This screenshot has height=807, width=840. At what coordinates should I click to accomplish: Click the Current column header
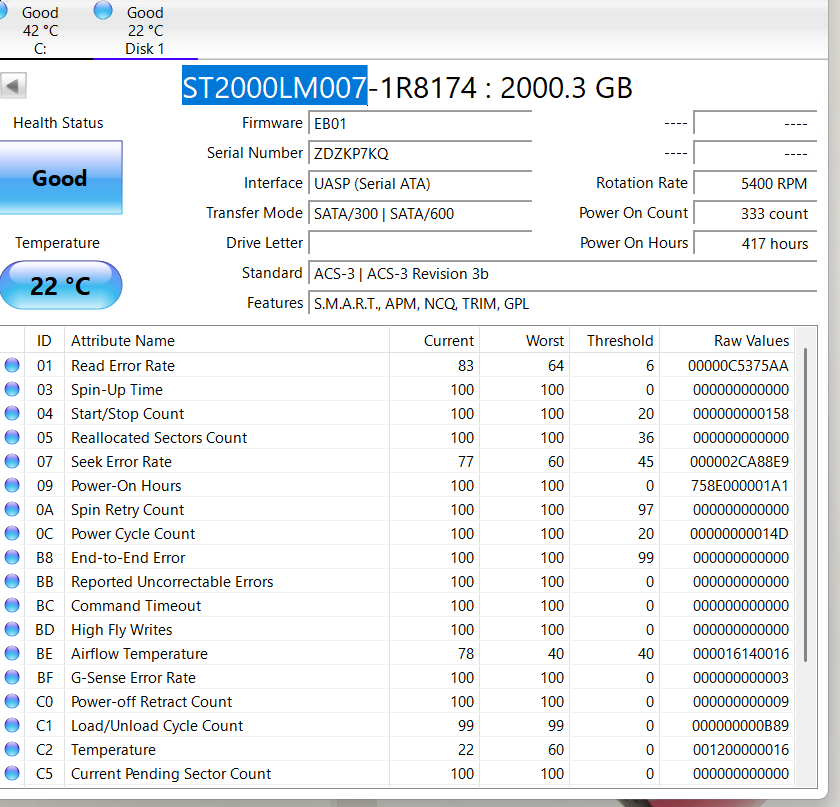[434, 340]
